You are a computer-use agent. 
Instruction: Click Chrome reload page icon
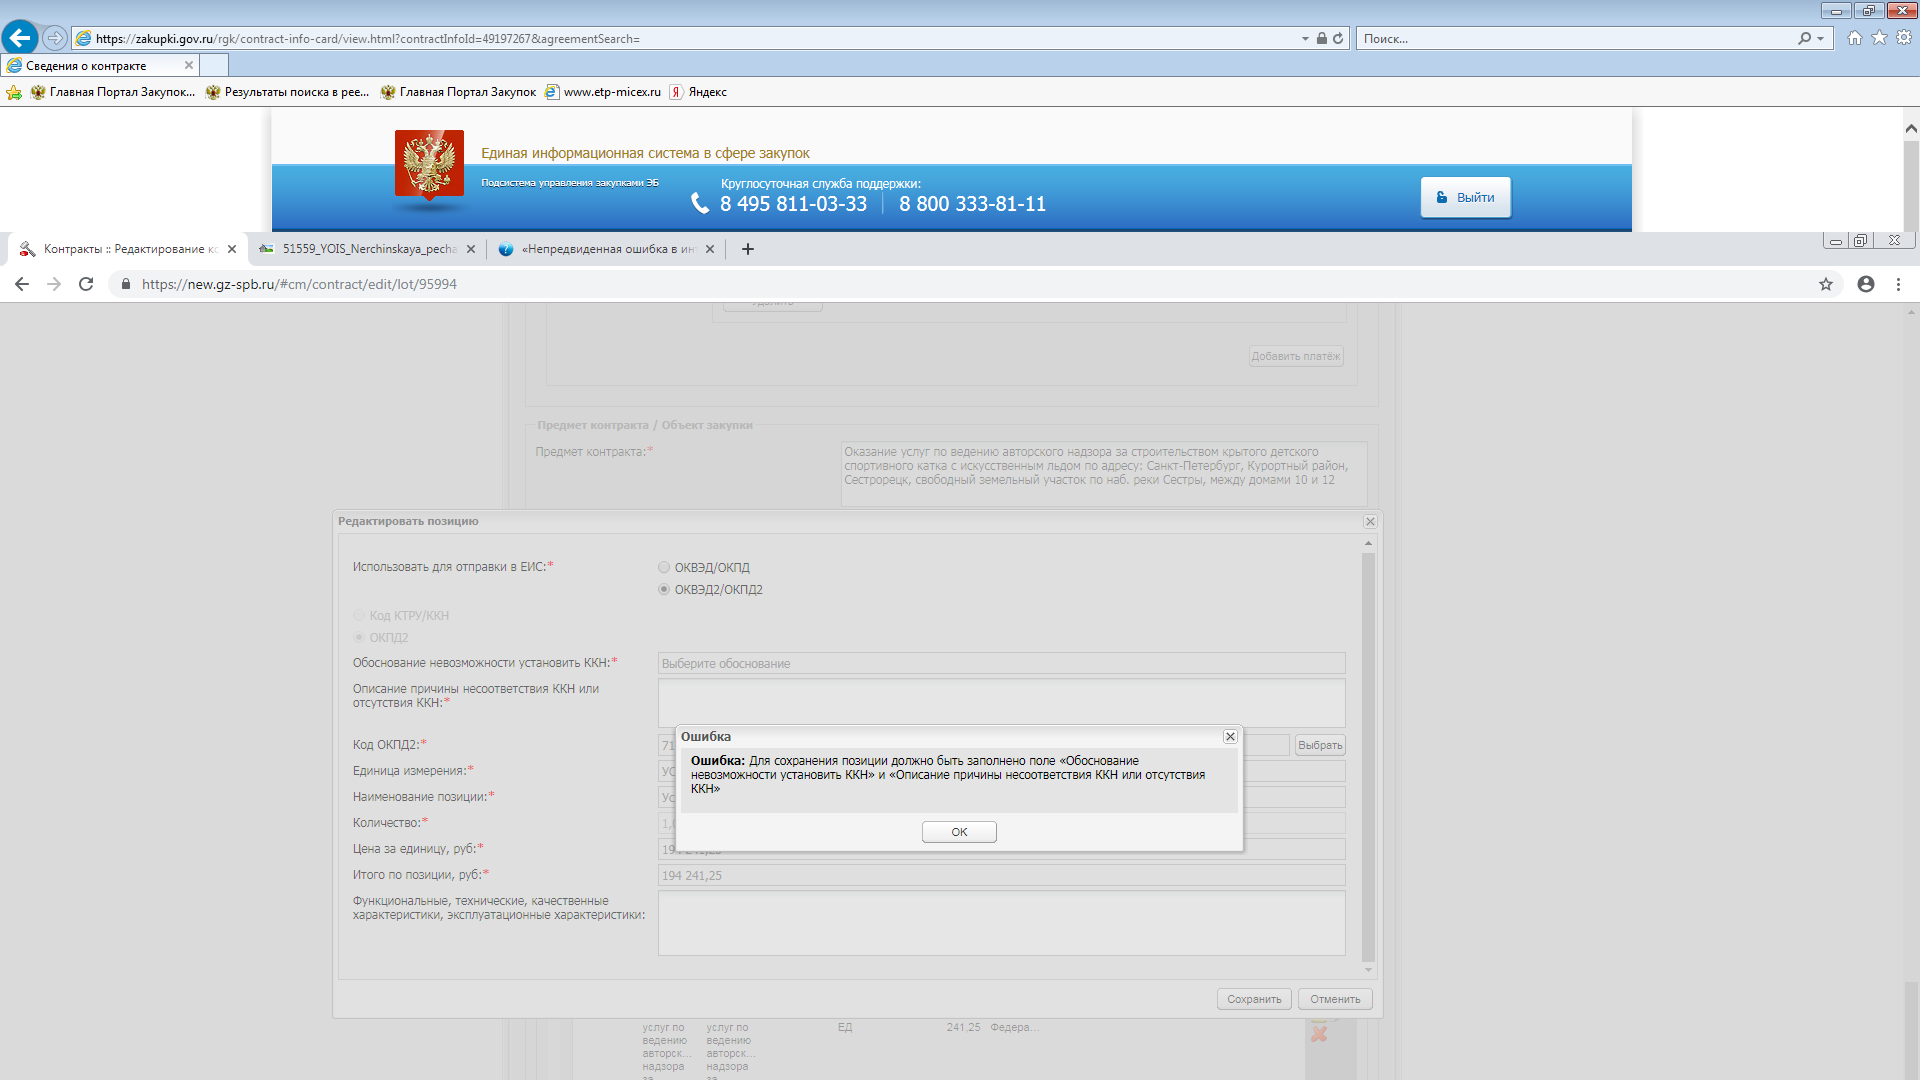tap(86, 284)
